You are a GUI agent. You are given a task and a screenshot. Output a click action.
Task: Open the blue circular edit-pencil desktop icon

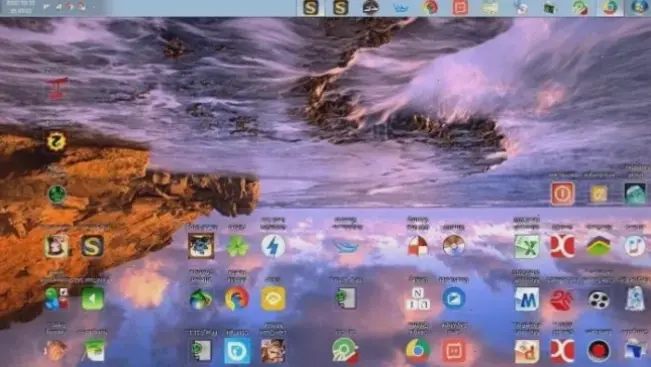453,298
